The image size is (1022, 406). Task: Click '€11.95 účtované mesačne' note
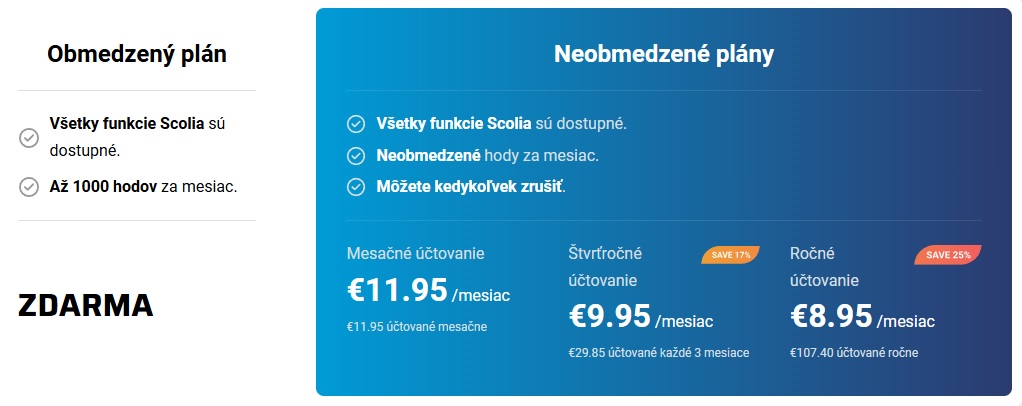point(416,326)
